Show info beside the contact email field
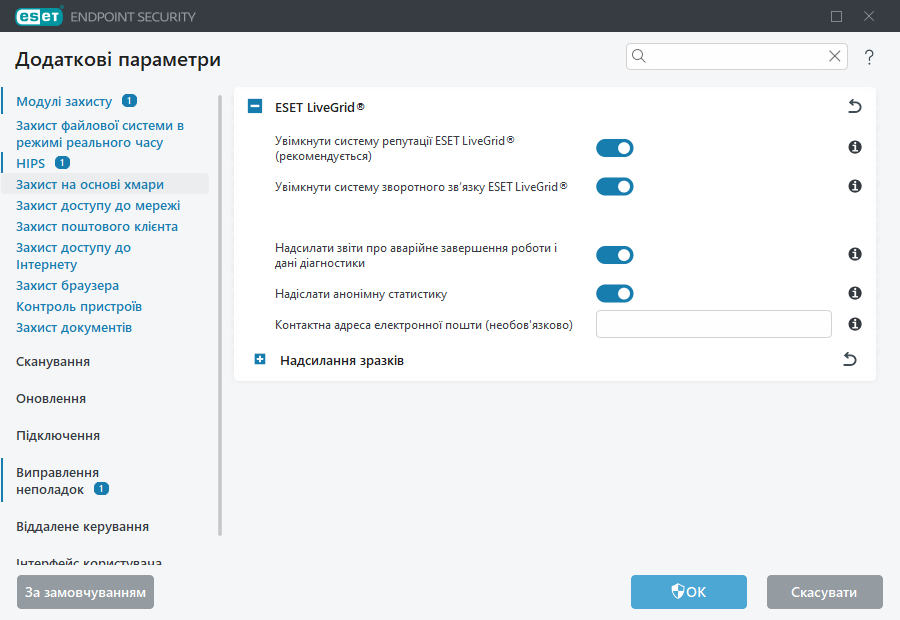This screenshot has height=620, width=900. click(854, 323)
